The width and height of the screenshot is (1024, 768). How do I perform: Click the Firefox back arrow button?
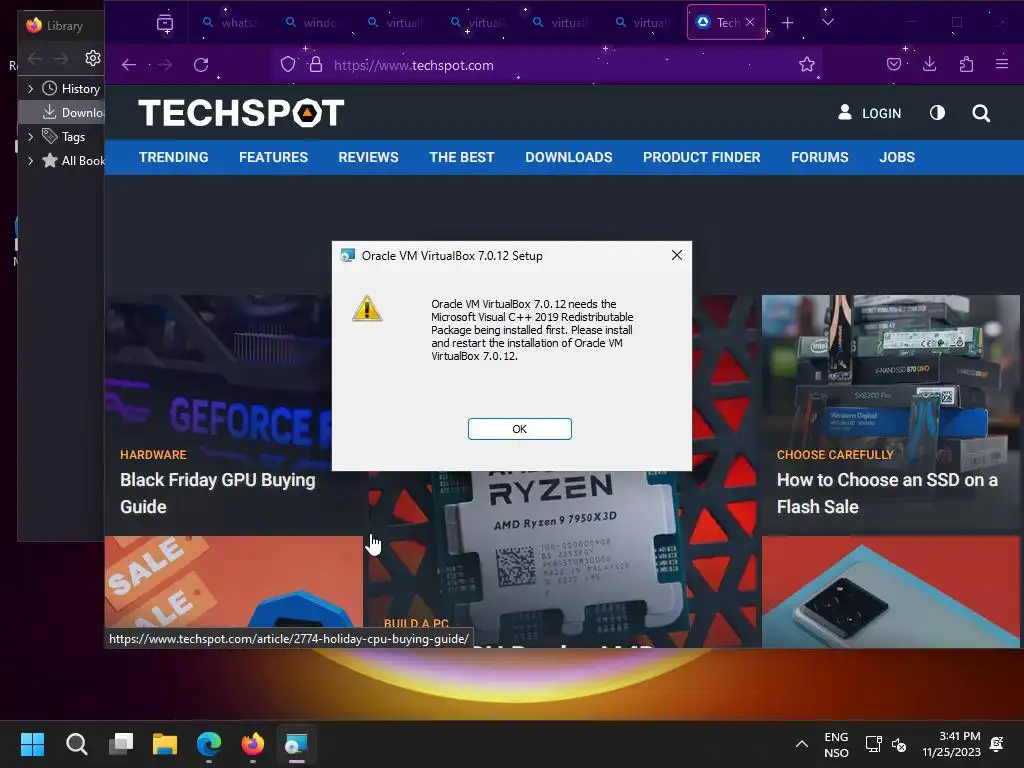[x=129, y=65]
